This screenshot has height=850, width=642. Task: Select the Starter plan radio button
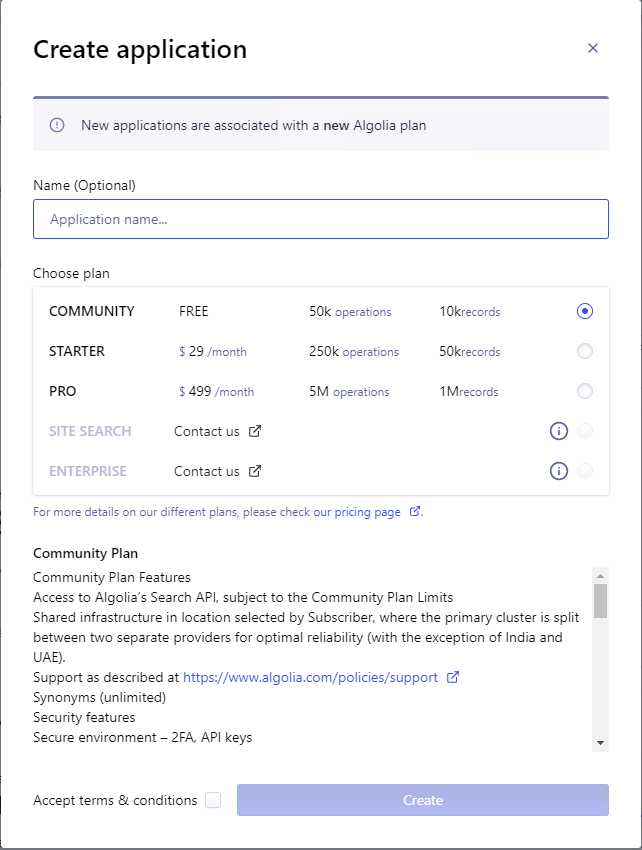(585, 351)
